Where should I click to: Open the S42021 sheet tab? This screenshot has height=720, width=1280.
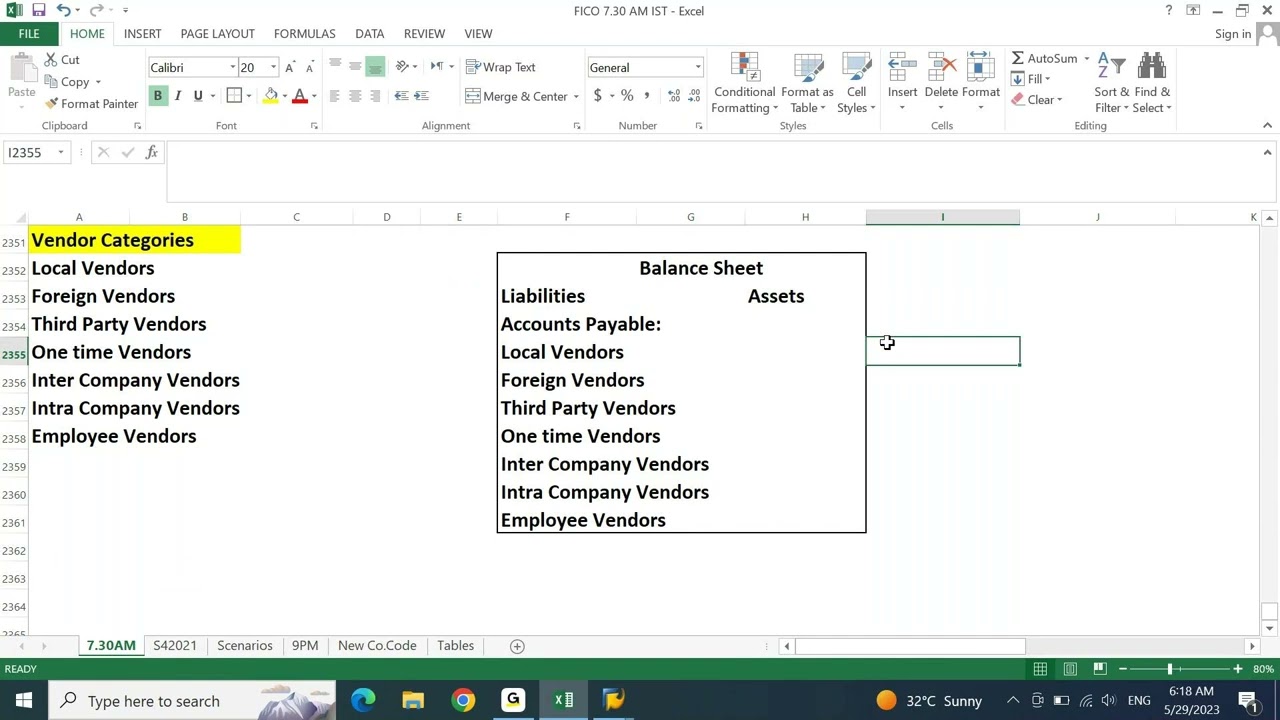(175, 646)
